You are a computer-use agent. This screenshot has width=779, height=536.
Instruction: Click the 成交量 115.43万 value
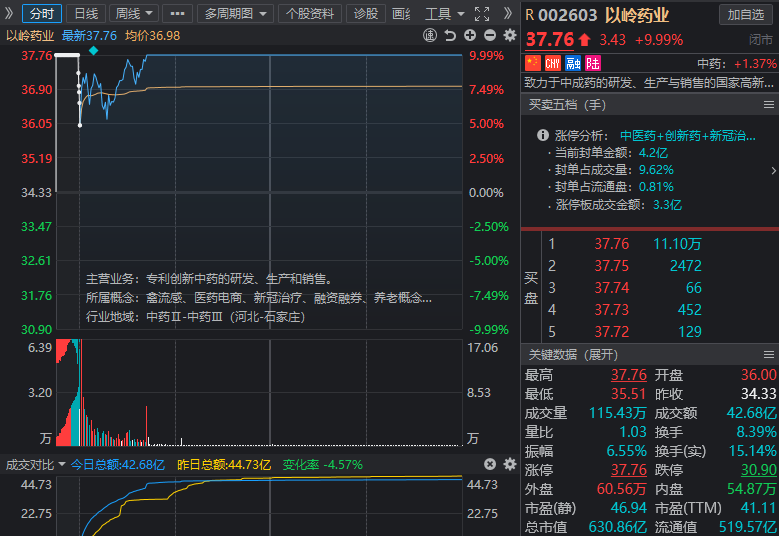point(618,413)
